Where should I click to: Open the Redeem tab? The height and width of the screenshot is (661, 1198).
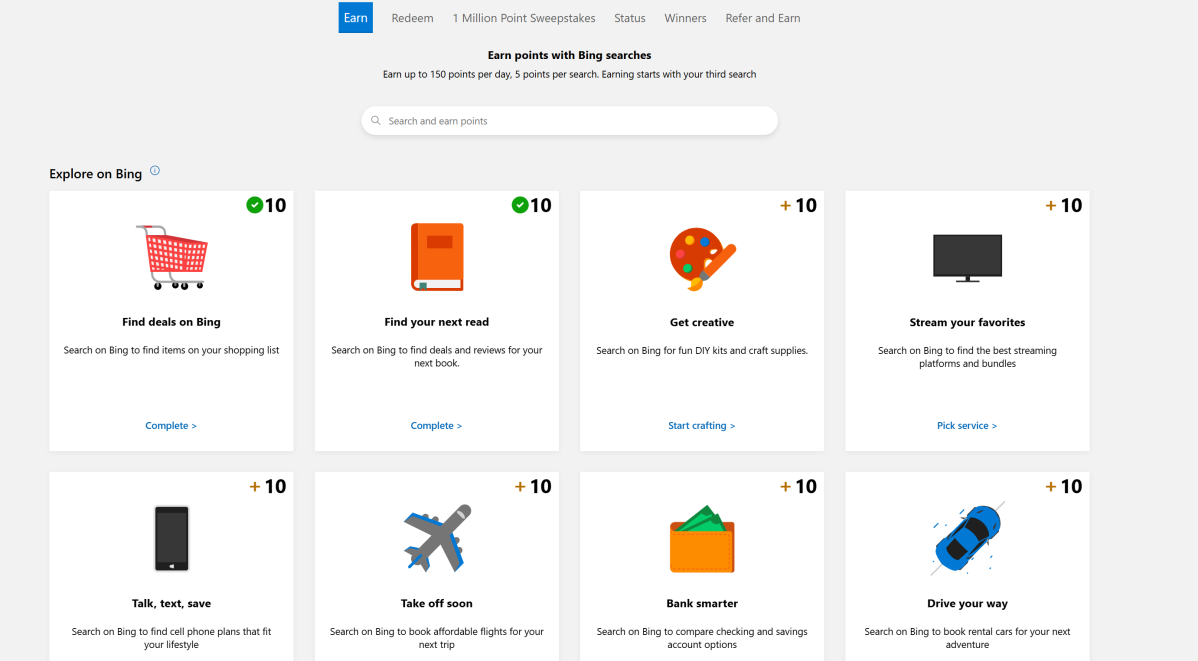[x=412, y=18]
